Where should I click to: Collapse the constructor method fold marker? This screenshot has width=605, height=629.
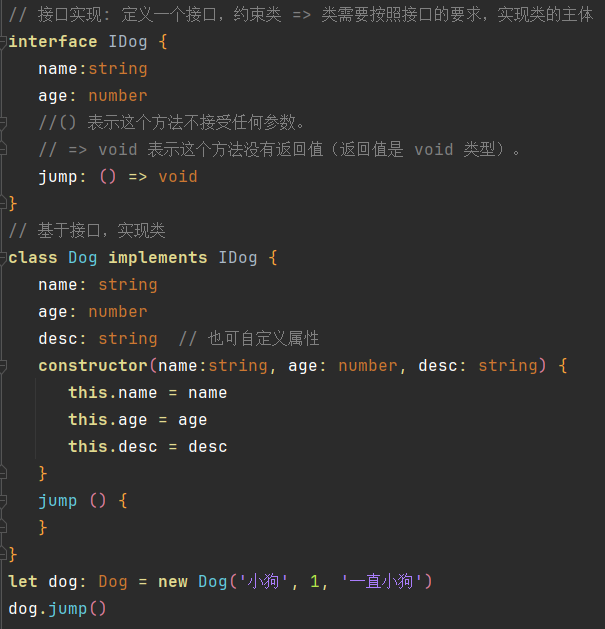coord(4,366)
